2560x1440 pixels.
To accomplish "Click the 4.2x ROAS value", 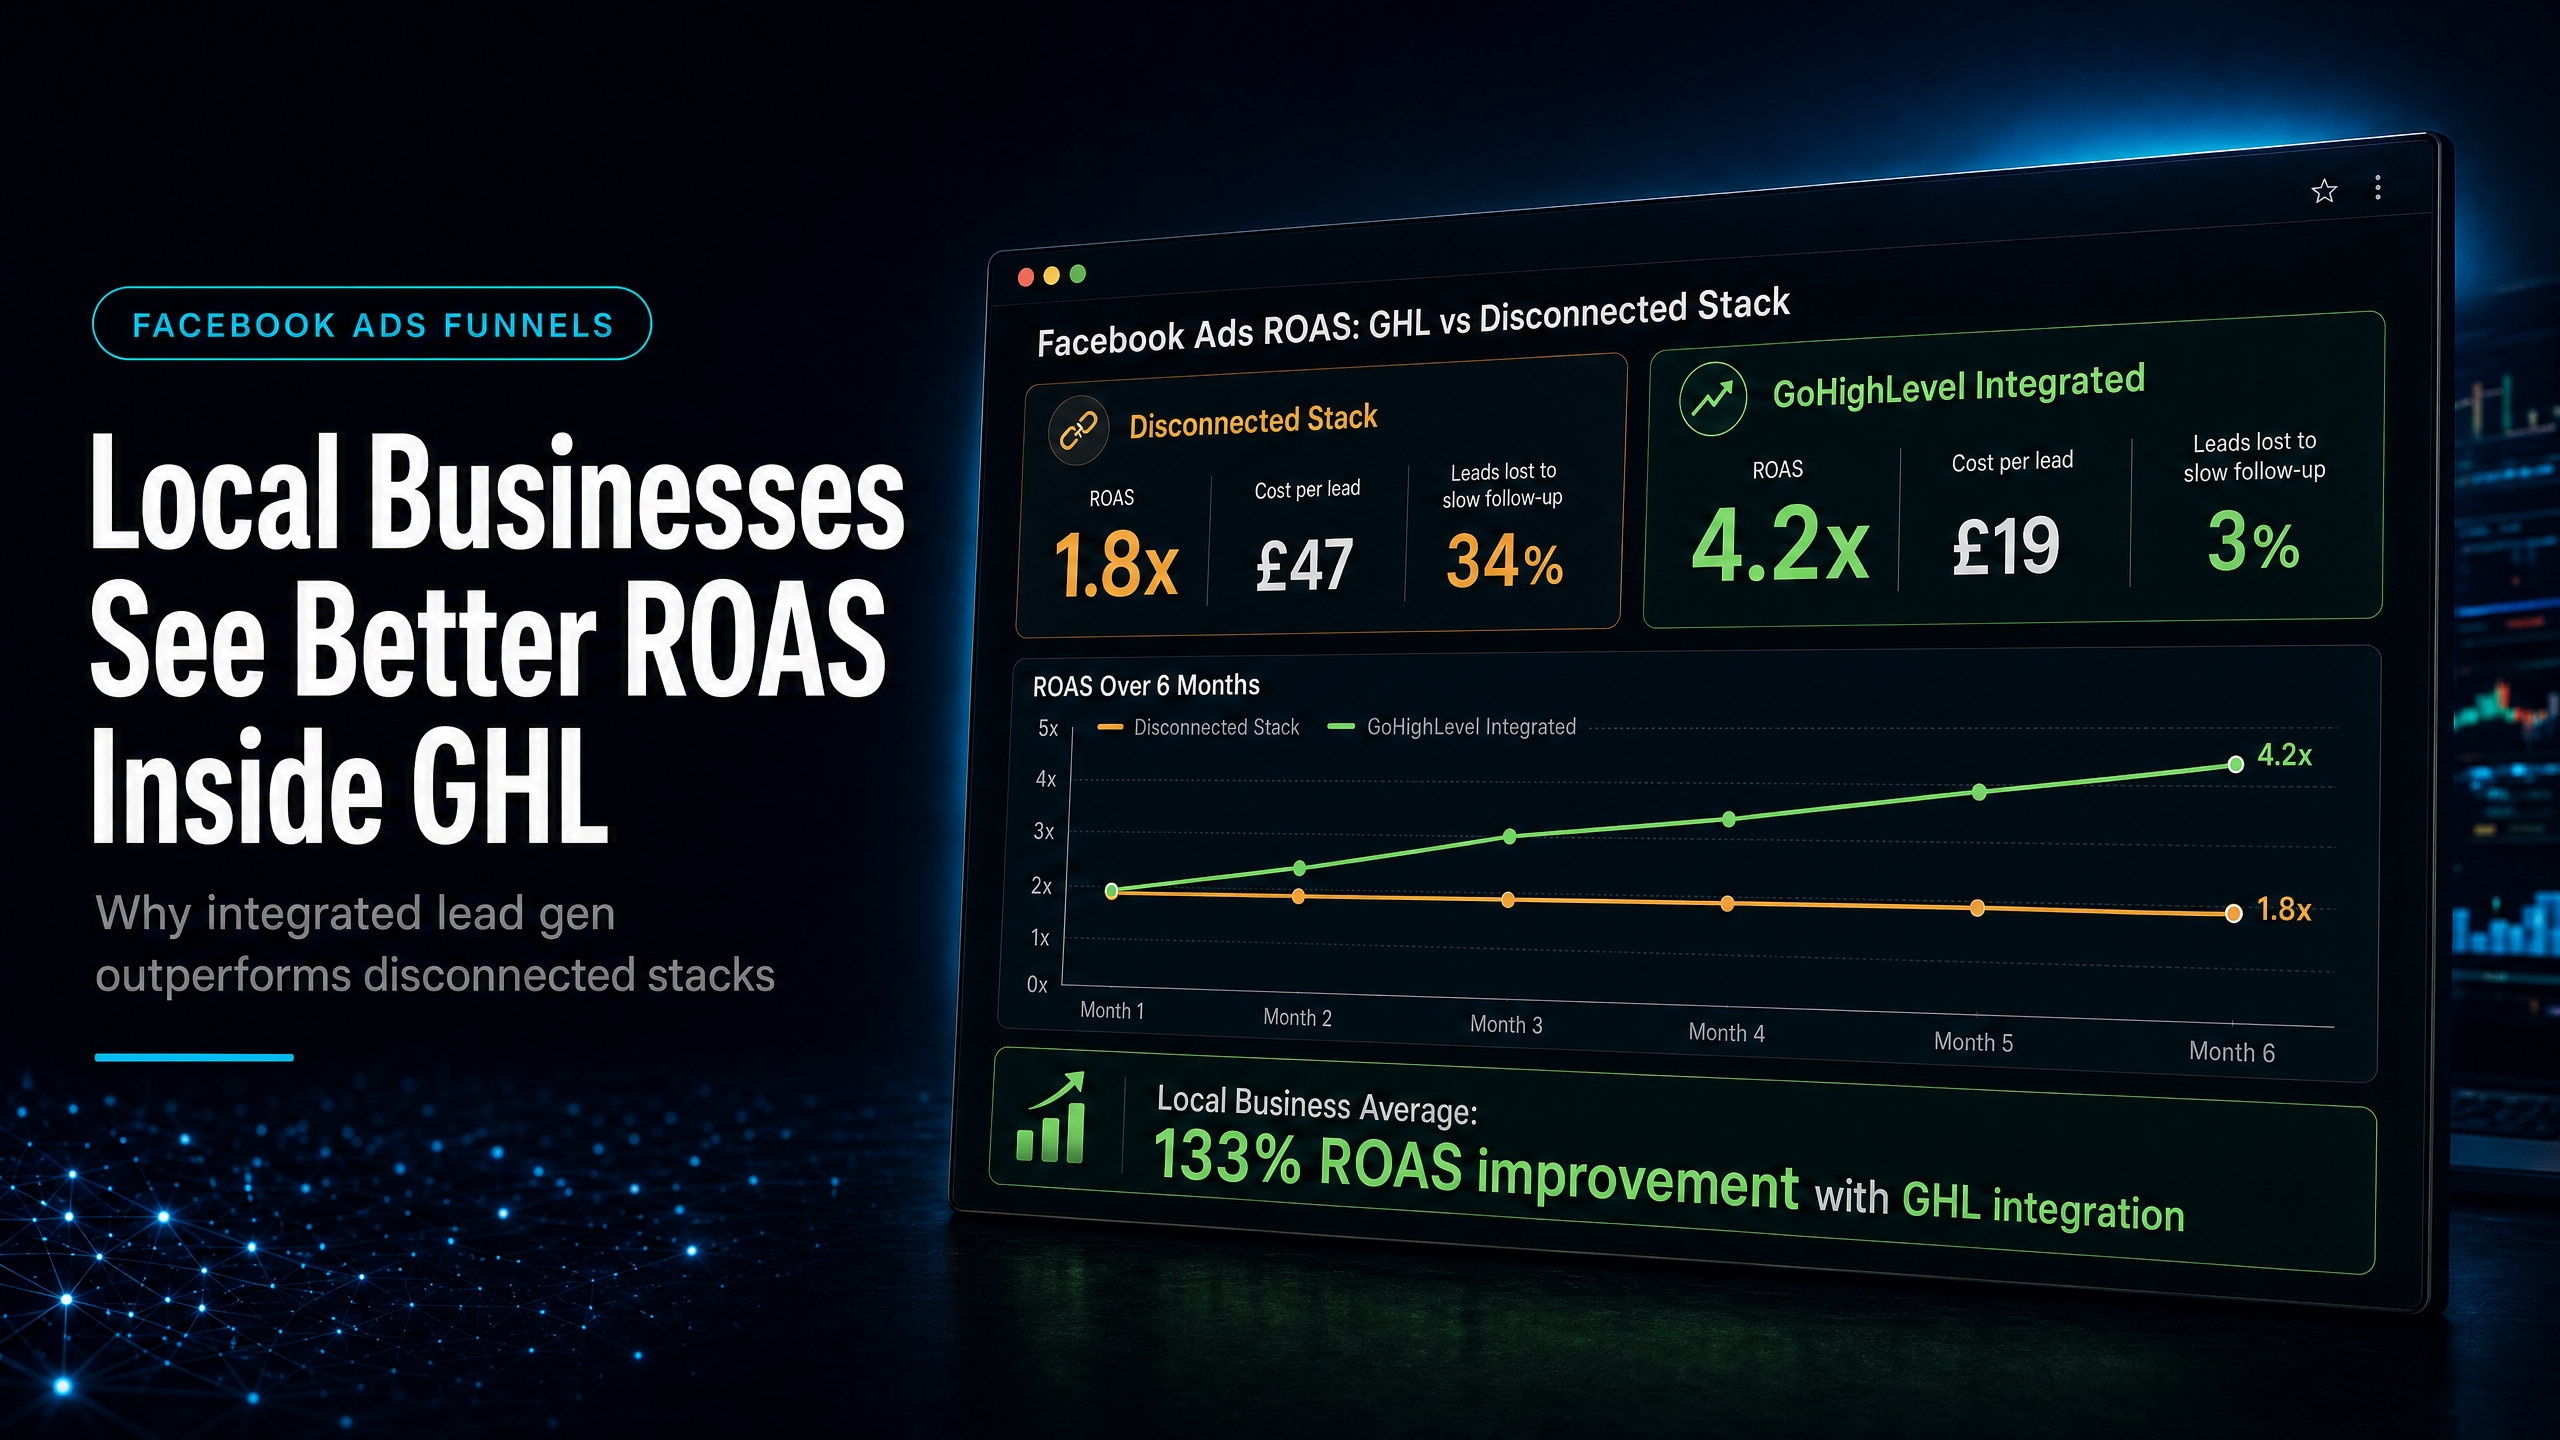I will [x=1779, y=545].
